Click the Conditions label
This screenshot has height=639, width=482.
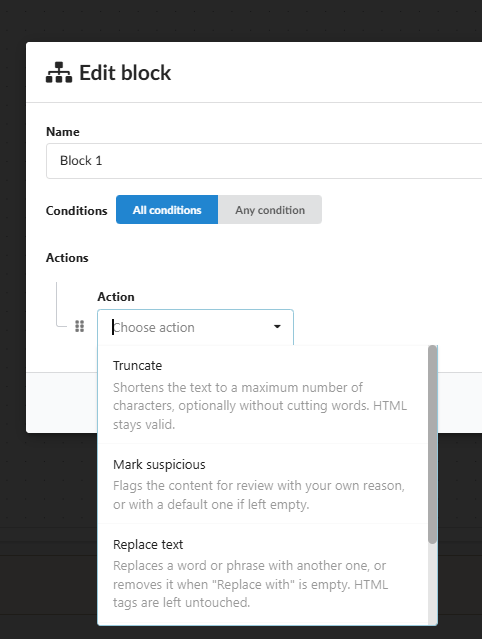[77, 211]
